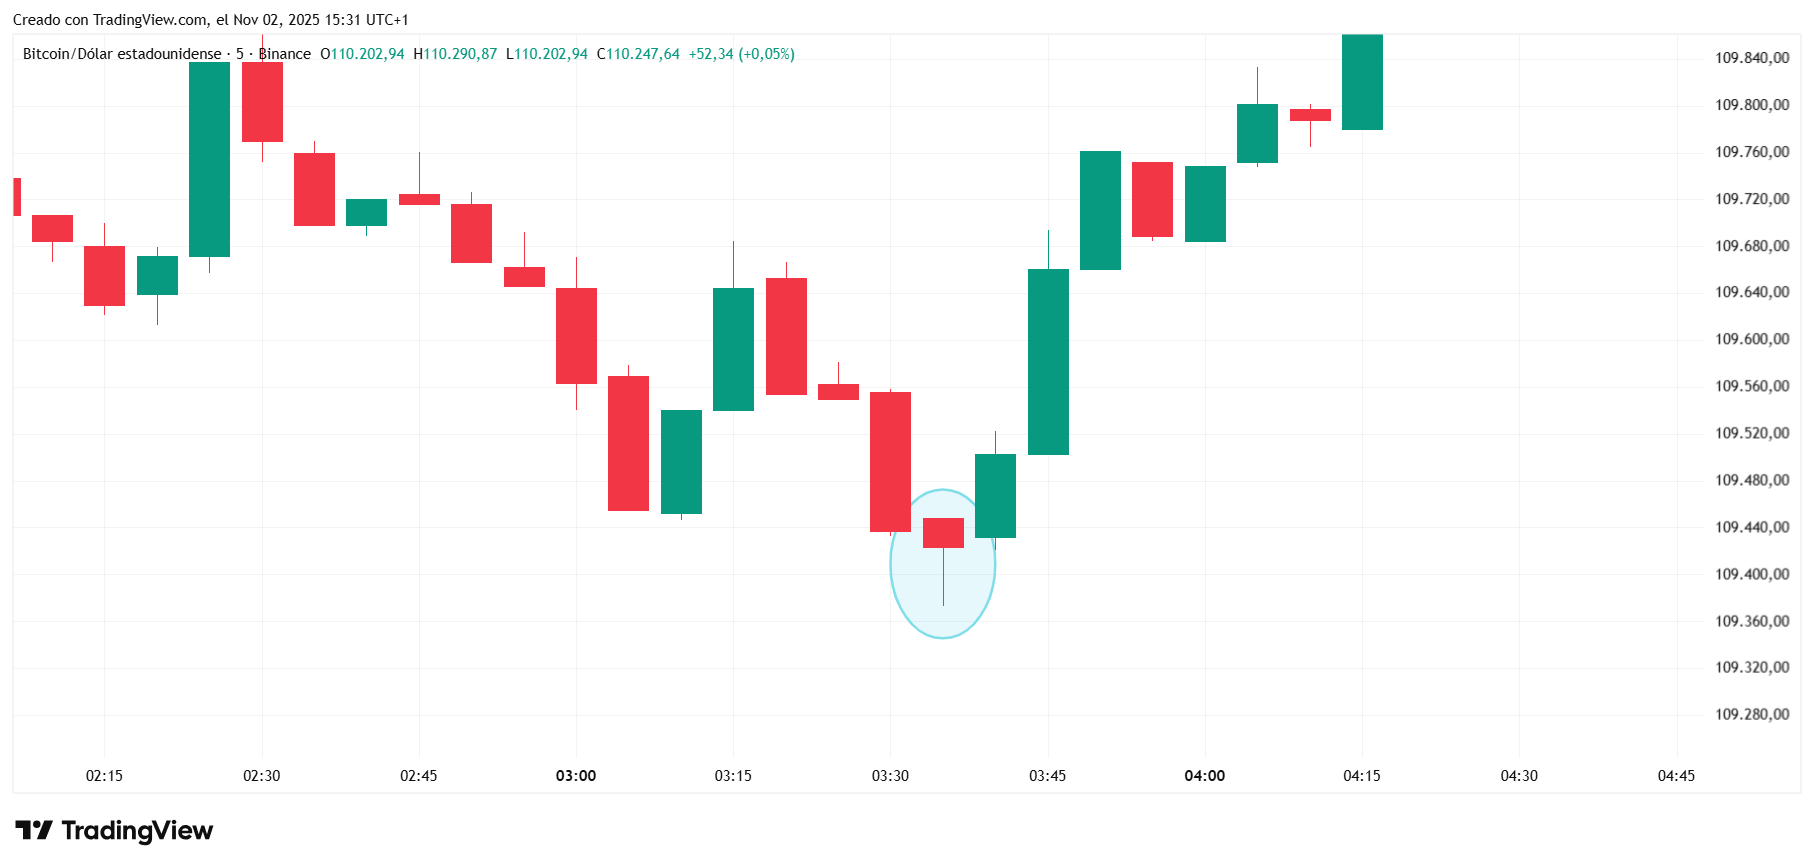Click the red candle at 03:00

576,335
